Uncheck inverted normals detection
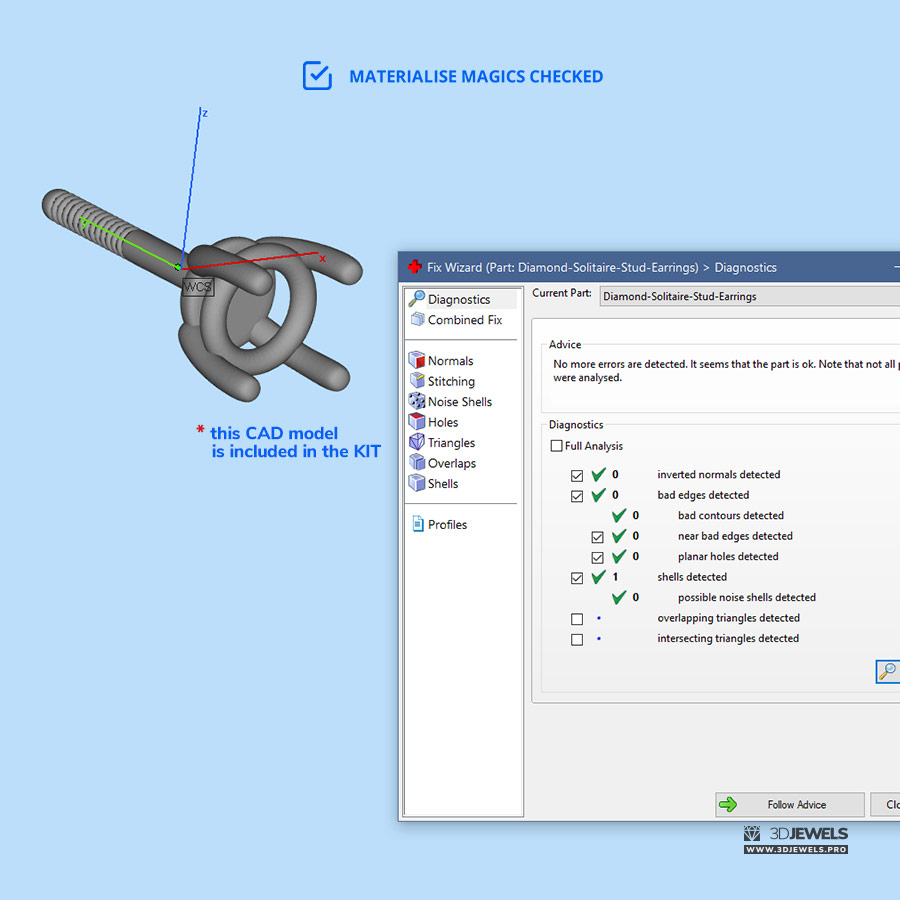This screenshot has width=900, height=900. [577, 475]
